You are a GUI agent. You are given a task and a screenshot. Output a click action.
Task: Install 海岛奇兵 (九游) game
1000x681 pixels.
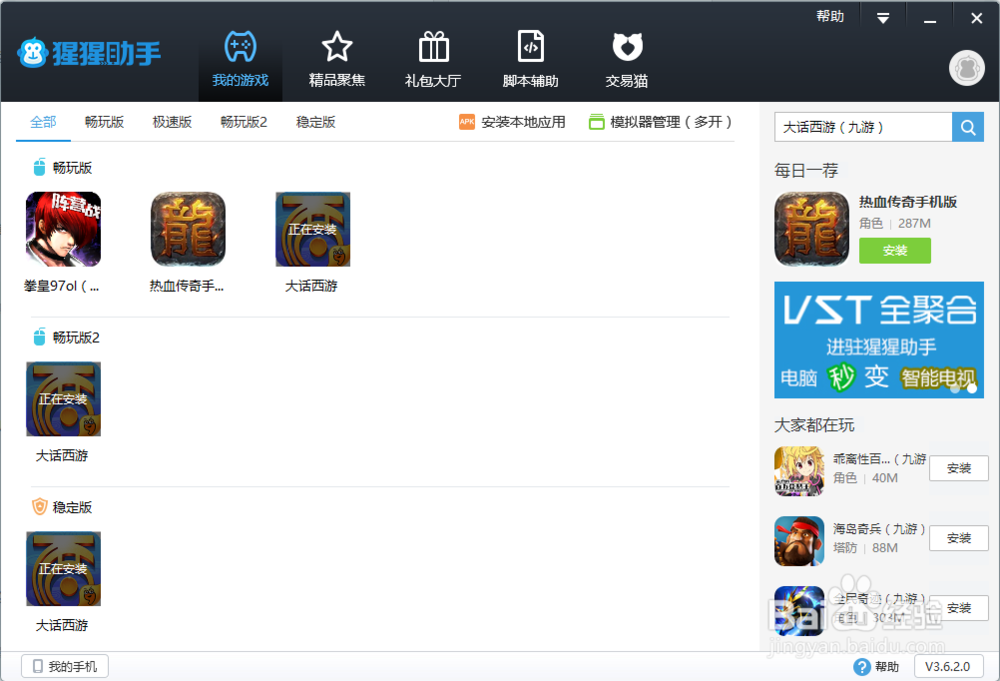tap(959, 538)
